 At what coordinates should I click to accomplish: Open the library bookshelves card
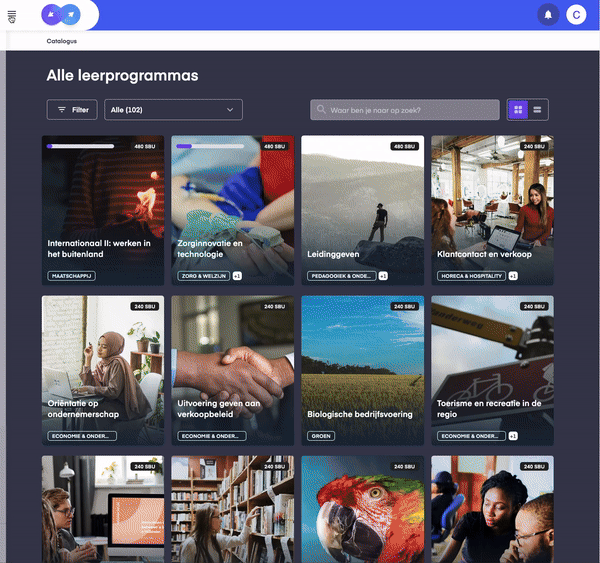(233, 509)
